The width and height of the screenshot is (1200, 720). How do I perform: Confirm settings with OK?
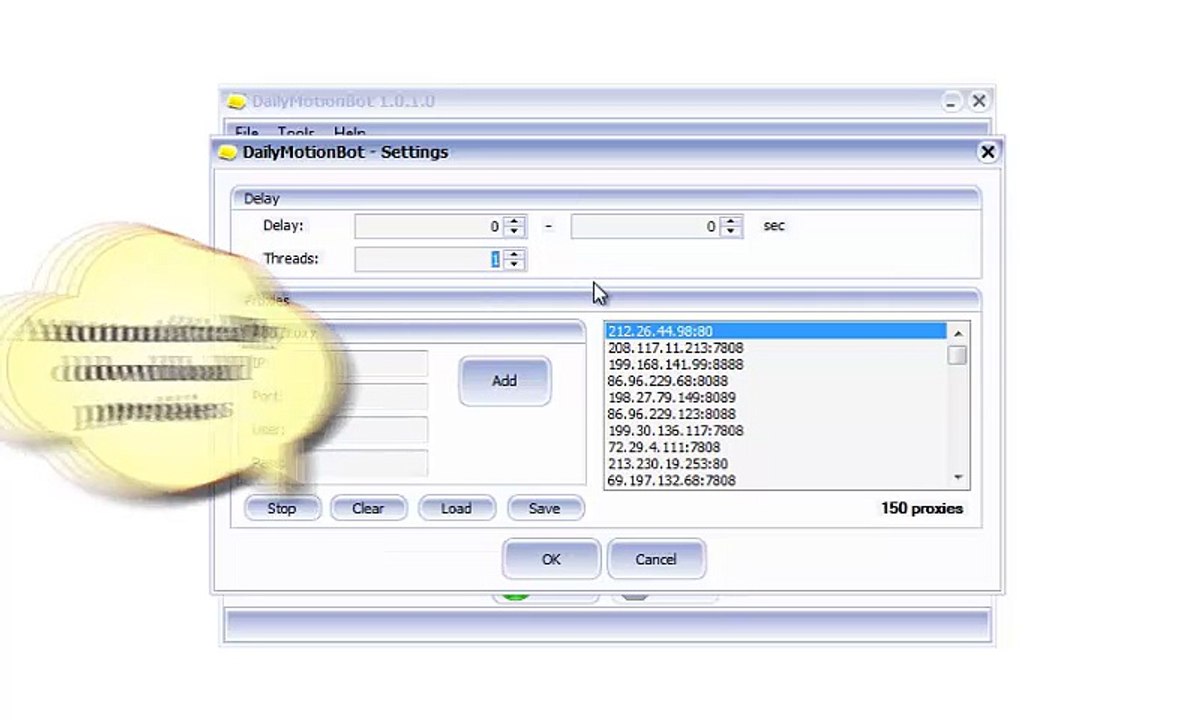coord(551,559)
